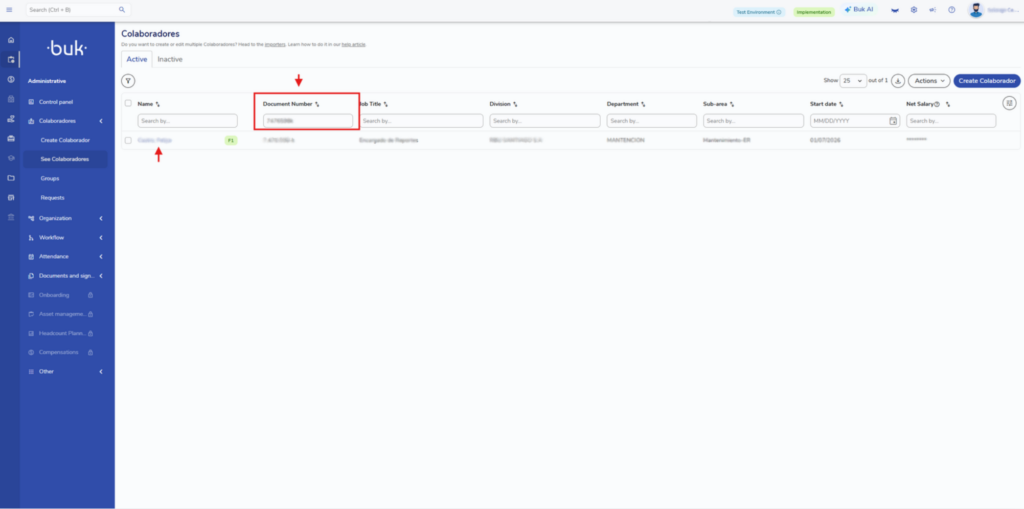The width and height of the screenshot is (1024, 509).
Task: Open the Actions dropdown
Action: click(x=929, y=81)
